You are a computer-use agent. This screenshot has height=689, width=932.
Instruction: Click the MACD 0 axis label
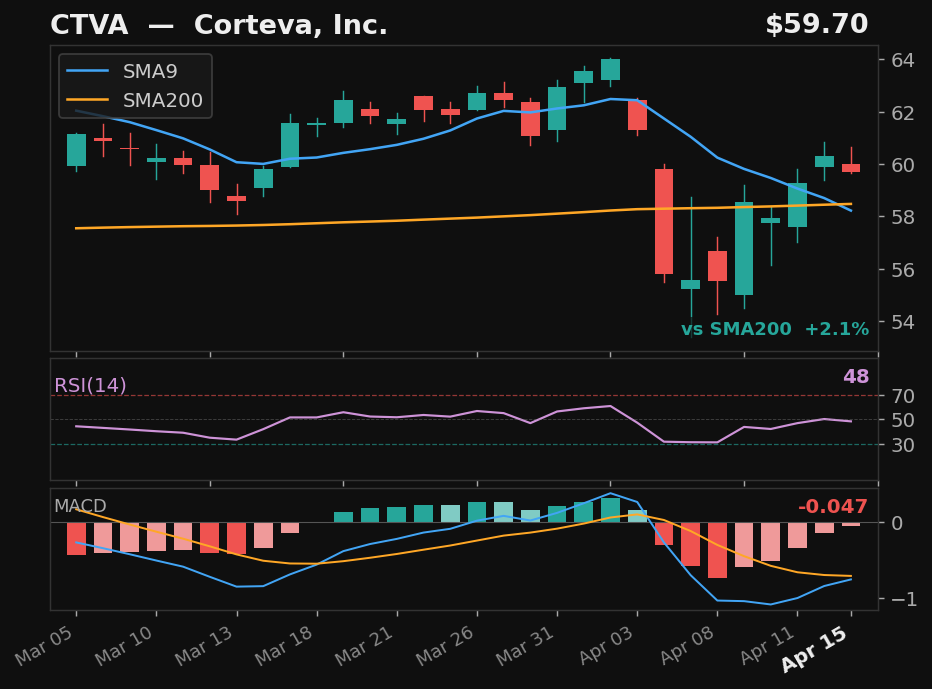coord(896,523)
